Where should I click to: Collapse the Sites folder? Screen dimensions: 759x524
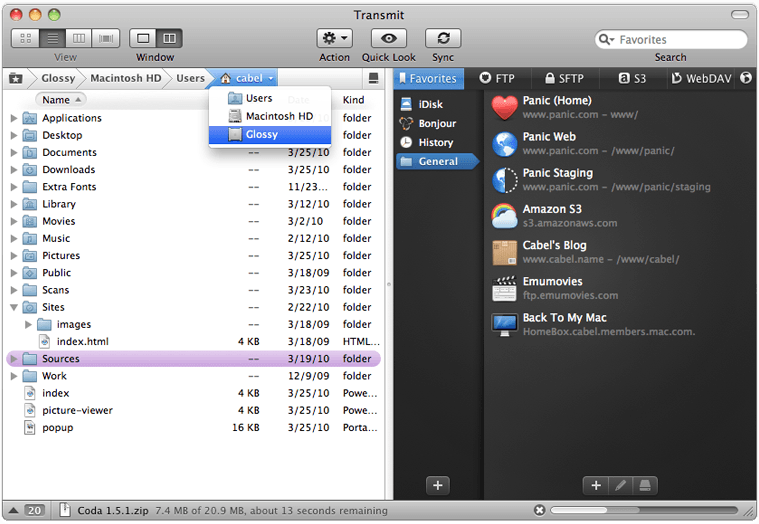pyautogui.click(x=13, y=307)
